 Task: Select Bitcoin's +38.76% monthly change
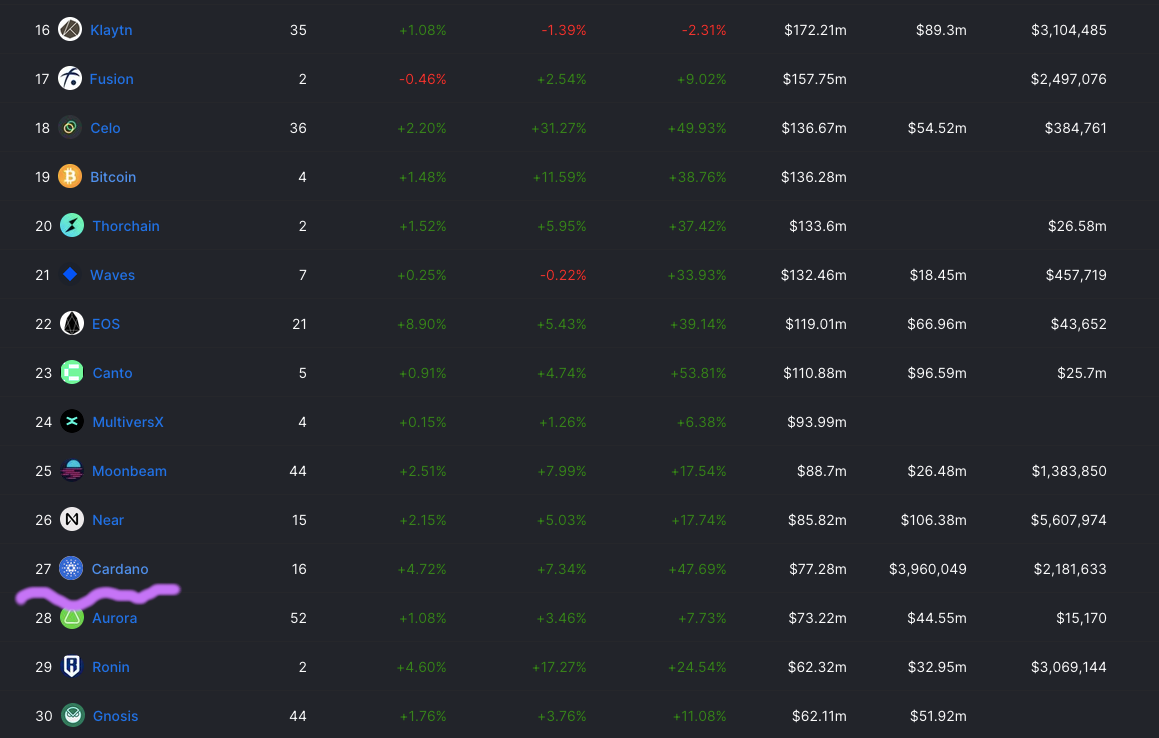(697, 177)
